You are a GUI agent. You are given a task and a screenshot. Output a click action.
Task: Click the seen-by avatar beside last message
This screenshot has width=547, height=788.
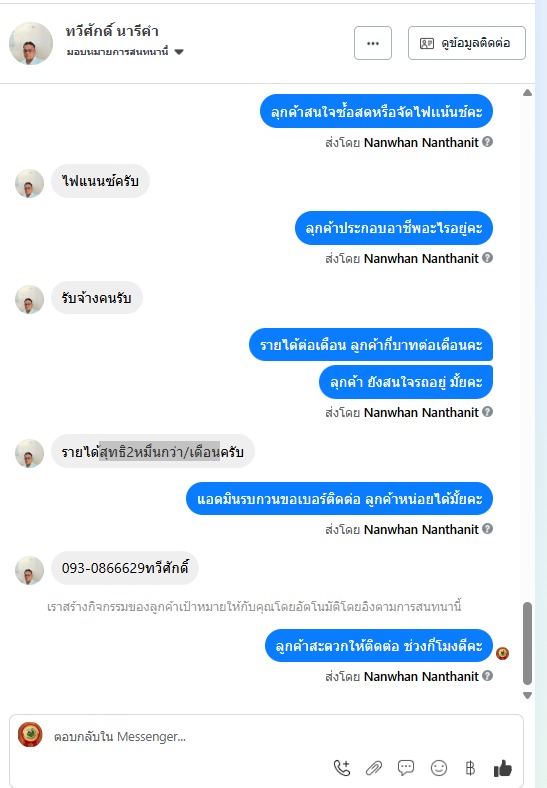tap(502, 653)
